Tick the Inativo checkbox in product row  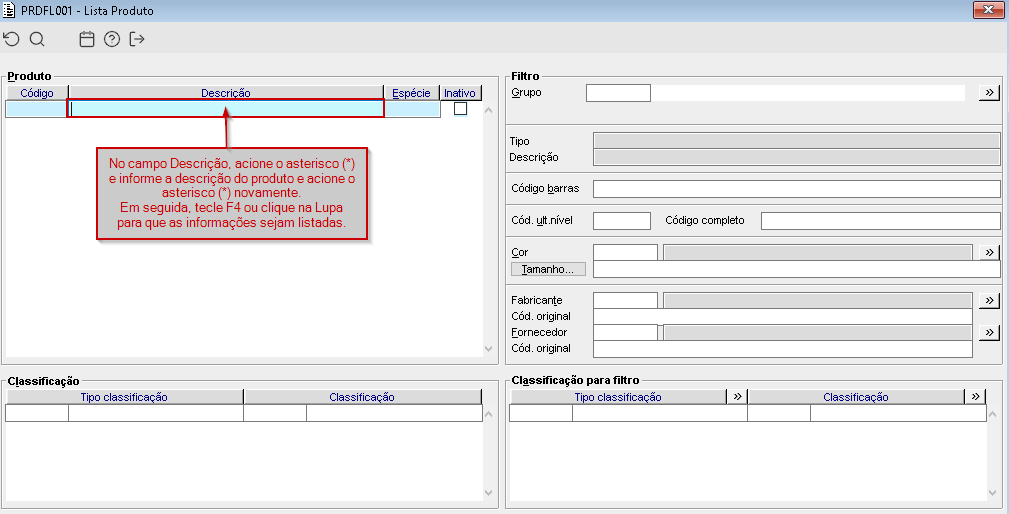[460, 109]
